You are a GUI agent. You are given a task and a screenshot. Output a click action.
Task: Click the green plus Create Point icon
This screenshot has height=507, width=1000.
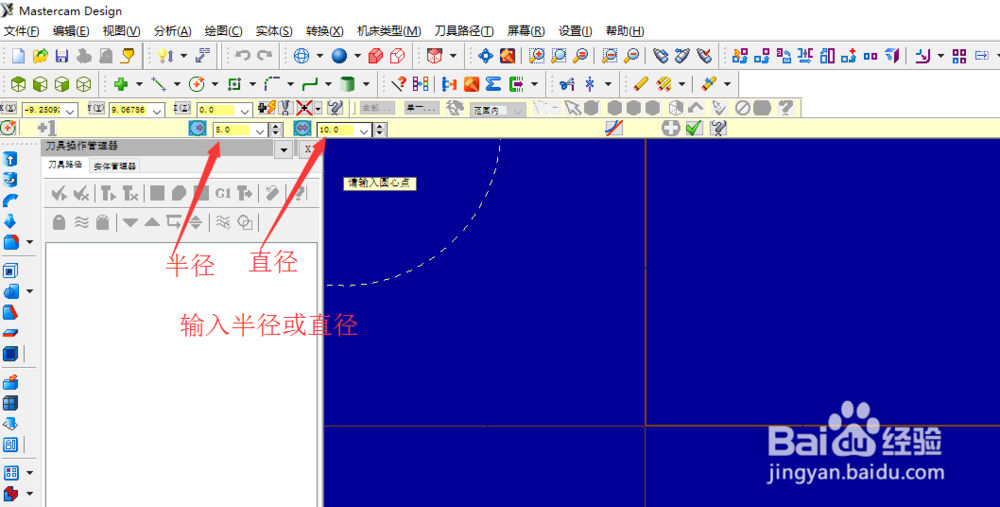click(121, 84)
